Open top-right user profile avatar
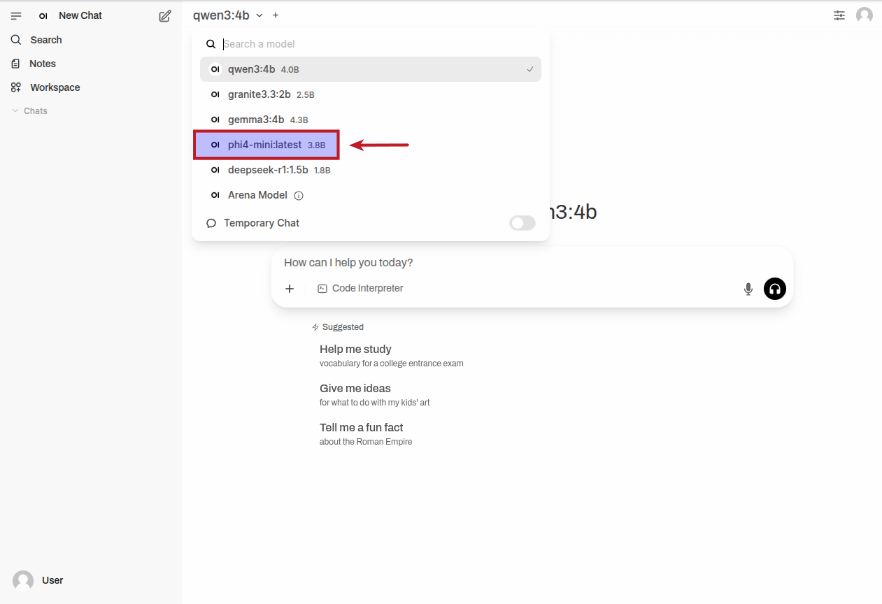882x604 pixels. (864, 15)
